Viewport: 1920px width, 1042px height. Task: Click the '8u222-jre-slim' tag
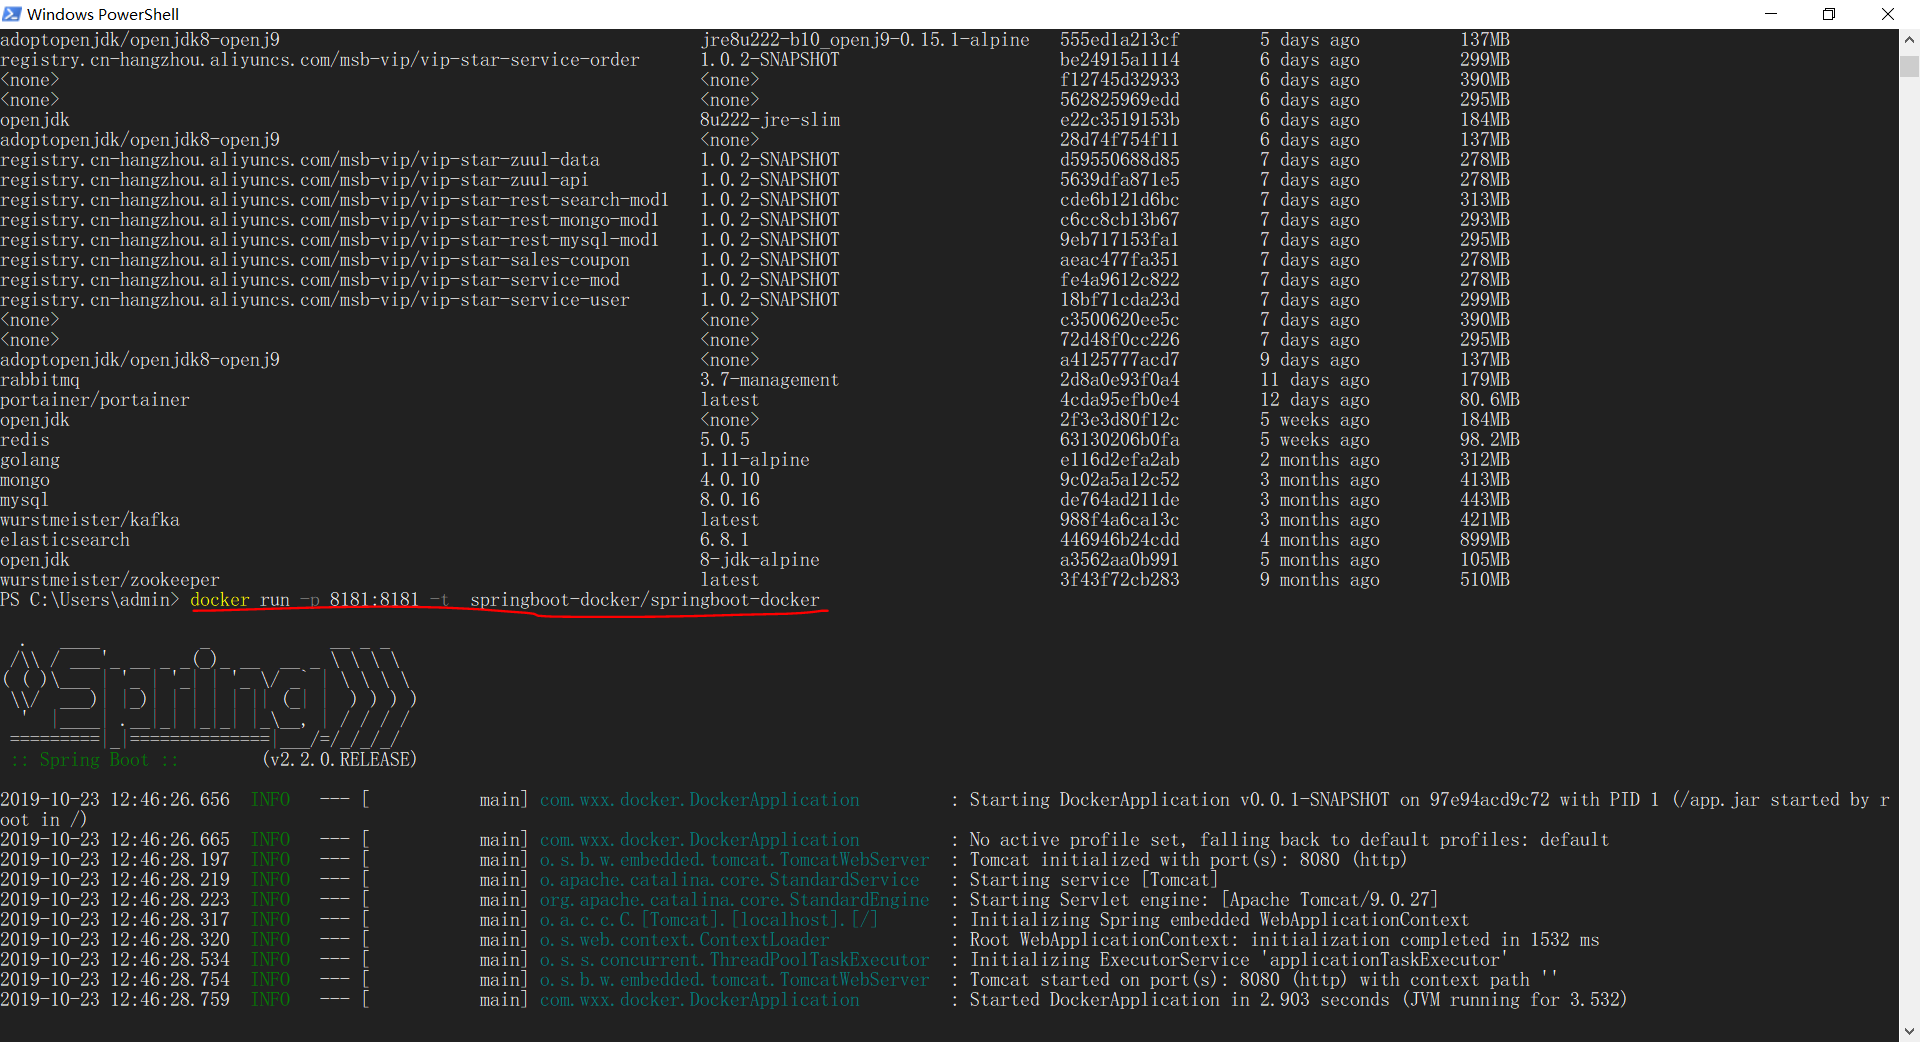(x=770, y=120)
